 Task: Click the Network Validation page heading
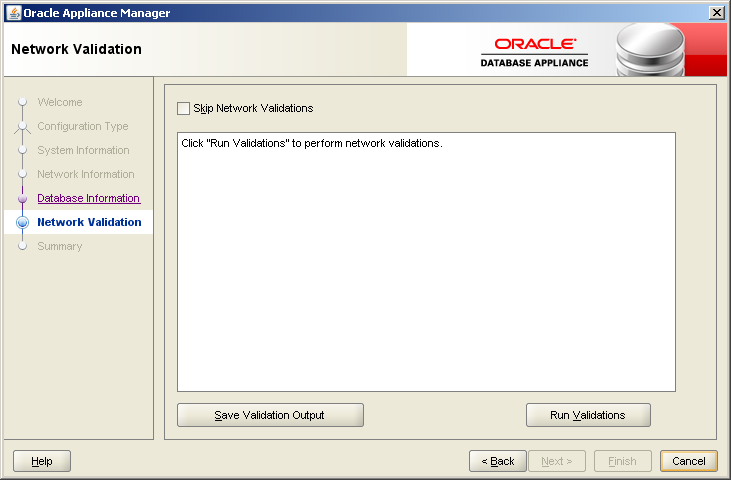[76, 49]
